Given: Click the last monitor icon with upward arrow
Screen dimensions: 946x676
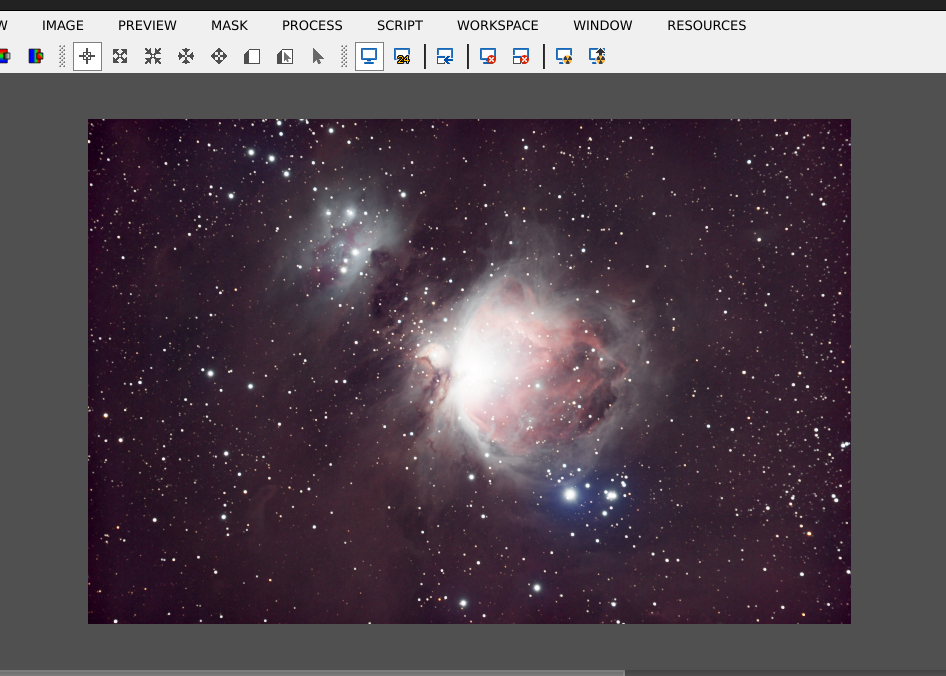Looking at the screenshot, I should (x=597, y=57).
